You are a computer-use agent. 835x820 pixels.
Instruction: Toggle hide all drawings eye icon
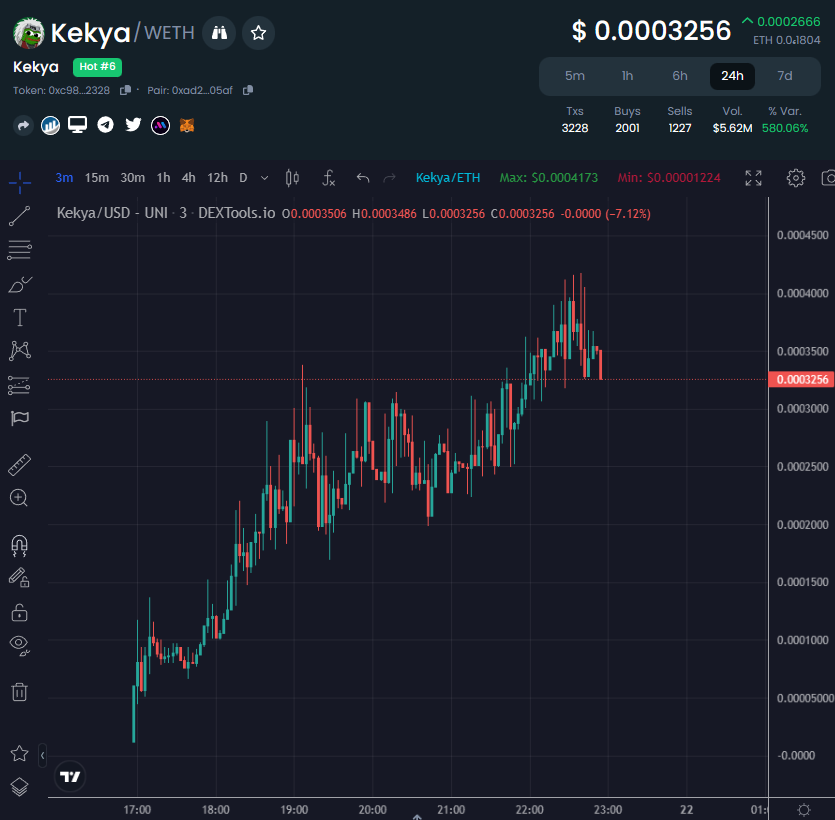point(20,645)
